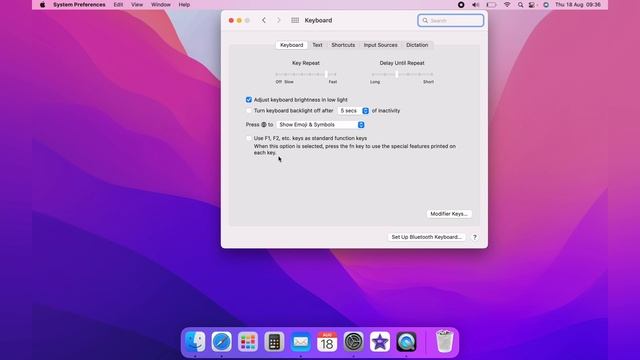
Task: Activate Siri from the menu bar
Action: point(546,4)
